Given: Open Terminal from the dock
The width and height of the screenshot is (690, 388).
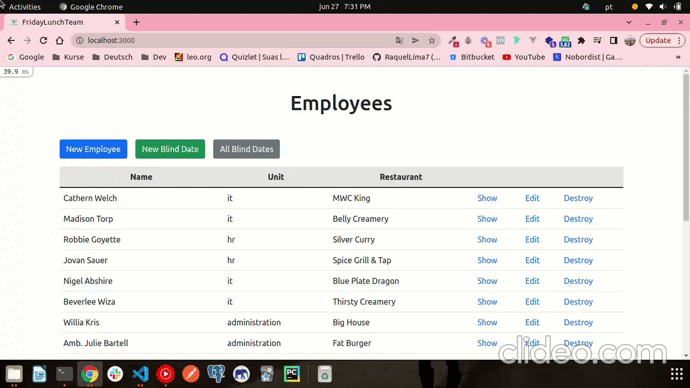Looking at the screenshot, I should (x=65, y=374).
